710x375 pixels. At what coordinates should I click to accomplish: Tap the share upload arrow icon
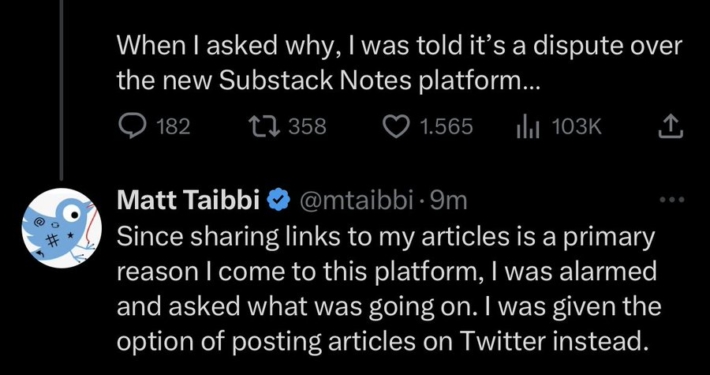point(670,126)
